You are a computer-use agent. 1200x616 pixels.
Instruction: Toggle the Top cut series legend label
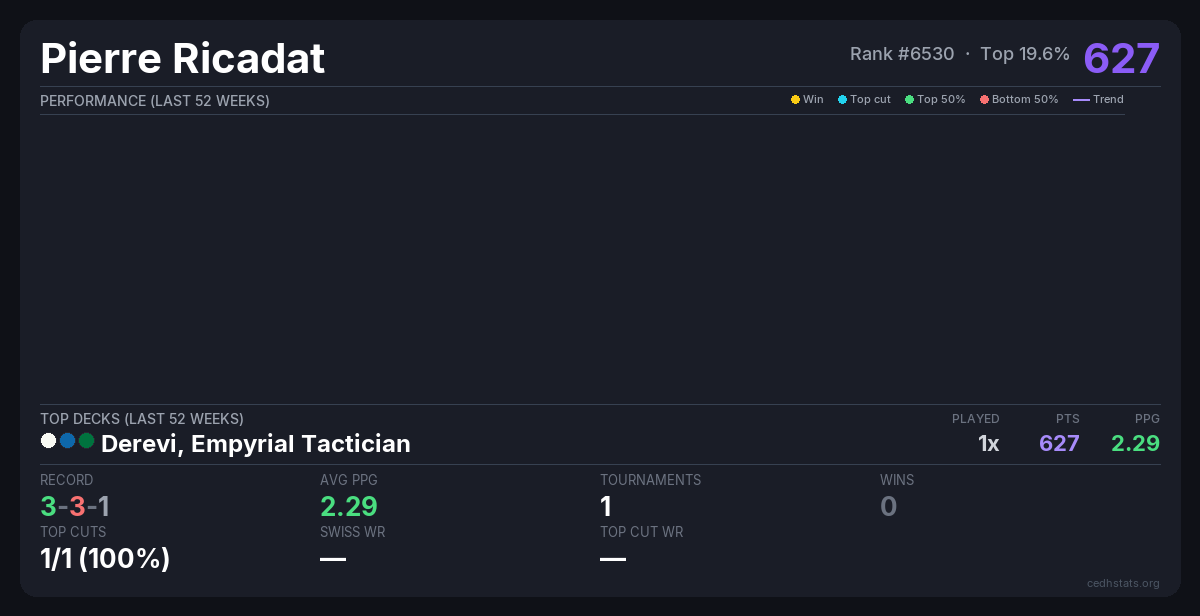pyautogui.click(x=870, y=100)
